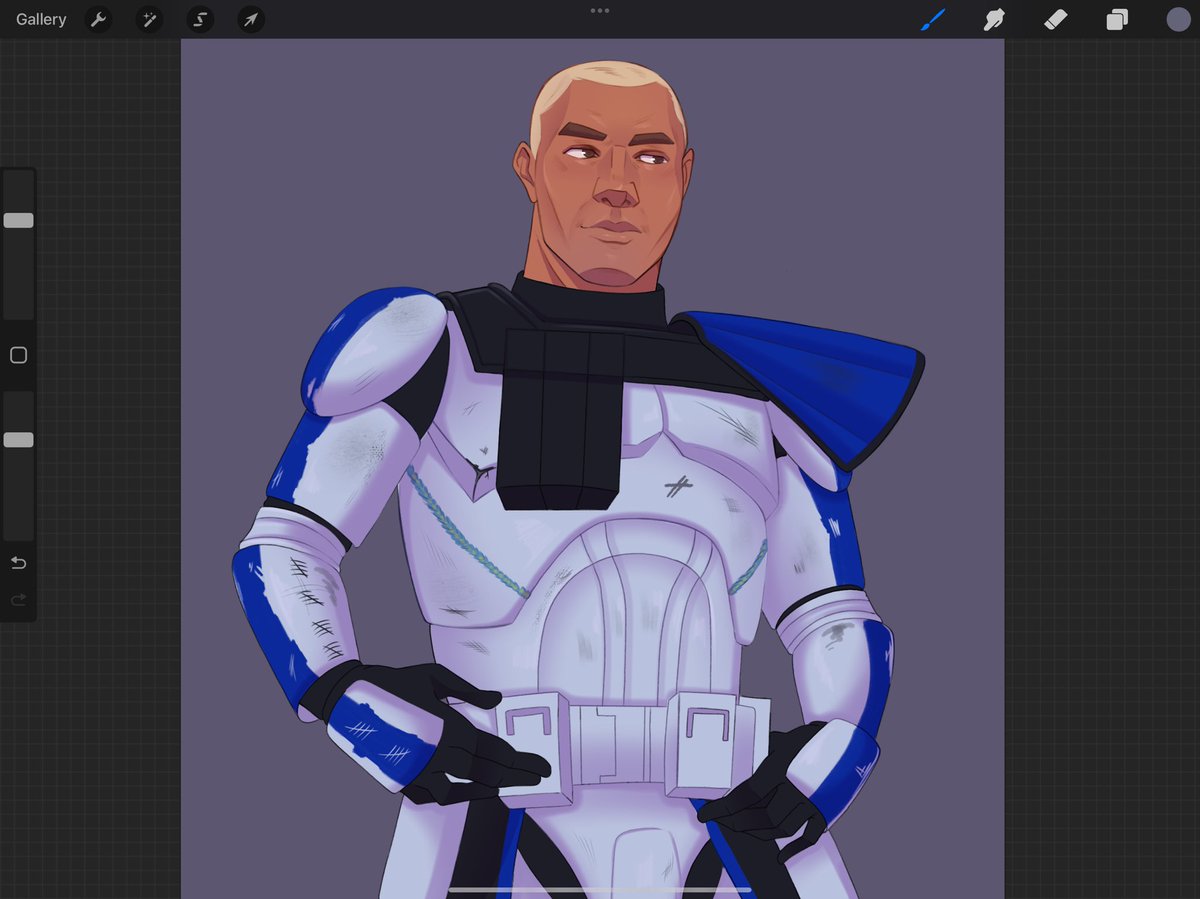Tap the three-dot multitasking menu
The height and width of the screenshot is (899, 1200).
click(600, 11)
